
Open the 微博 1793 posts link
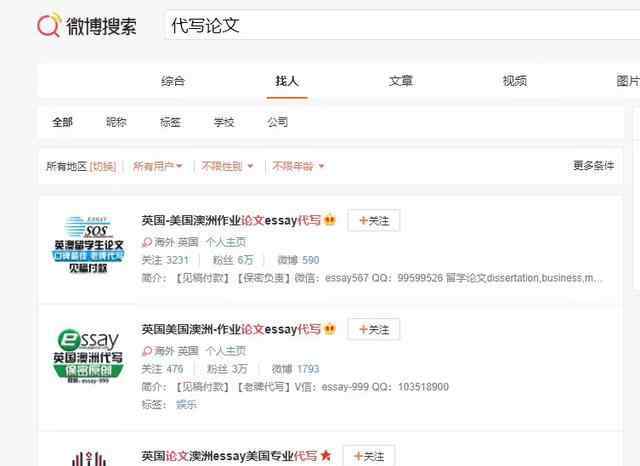point(296,369)
